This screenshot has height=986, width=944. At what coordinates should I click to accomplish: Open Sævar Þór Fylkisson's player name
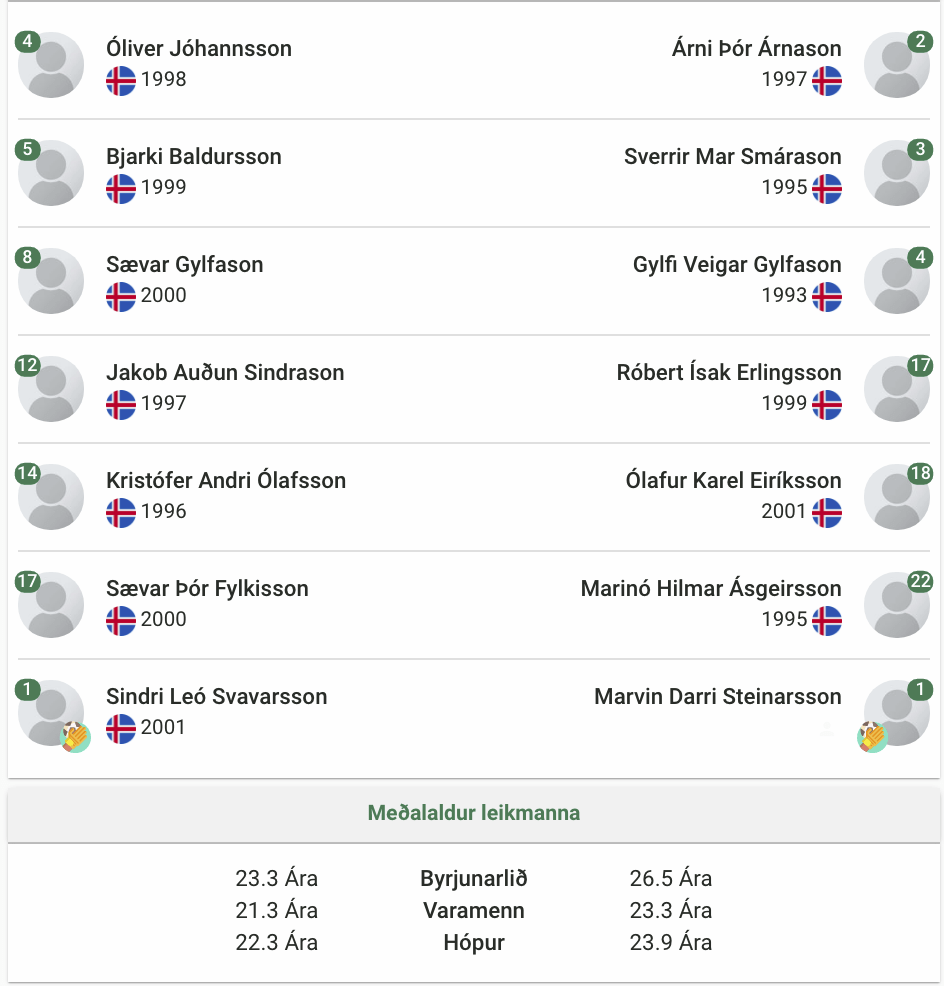pyautogui.click(x=207, y=589)
